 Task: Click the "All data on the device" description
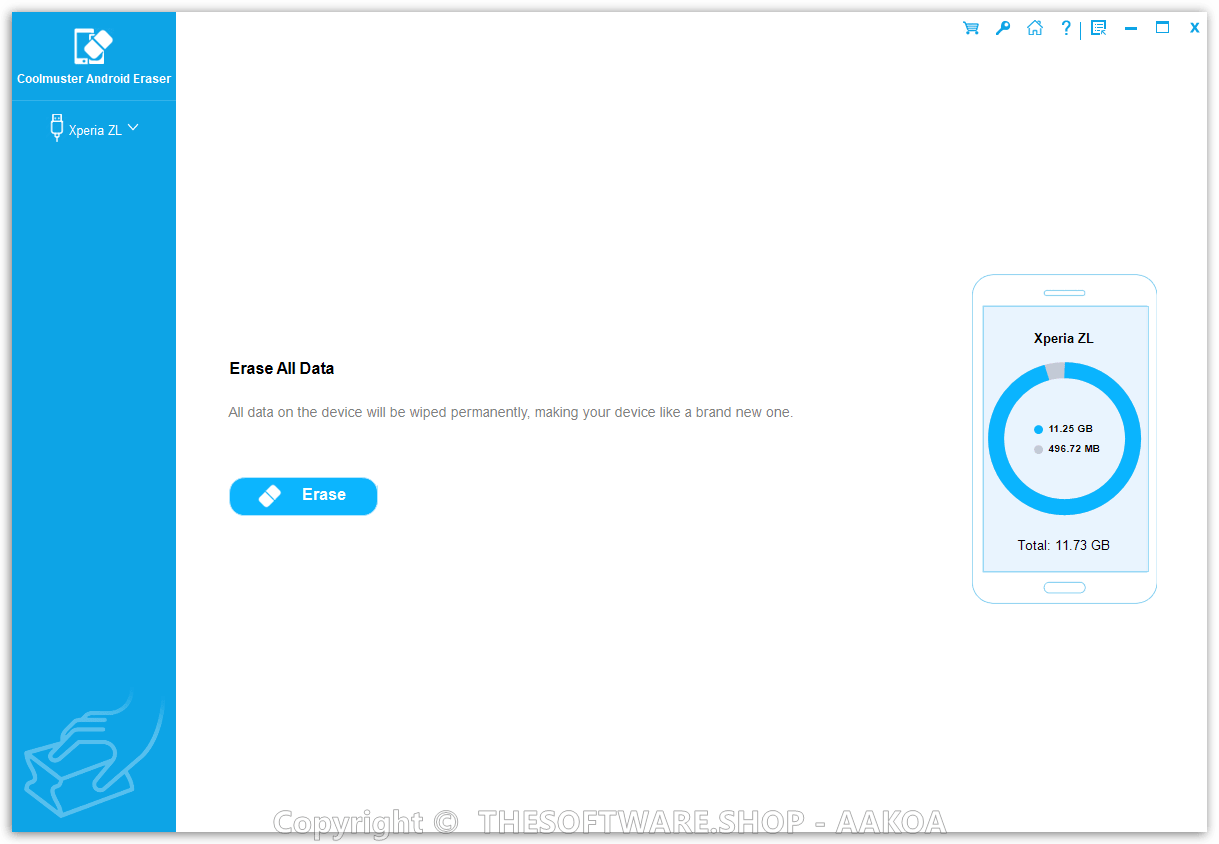(510, 412)
